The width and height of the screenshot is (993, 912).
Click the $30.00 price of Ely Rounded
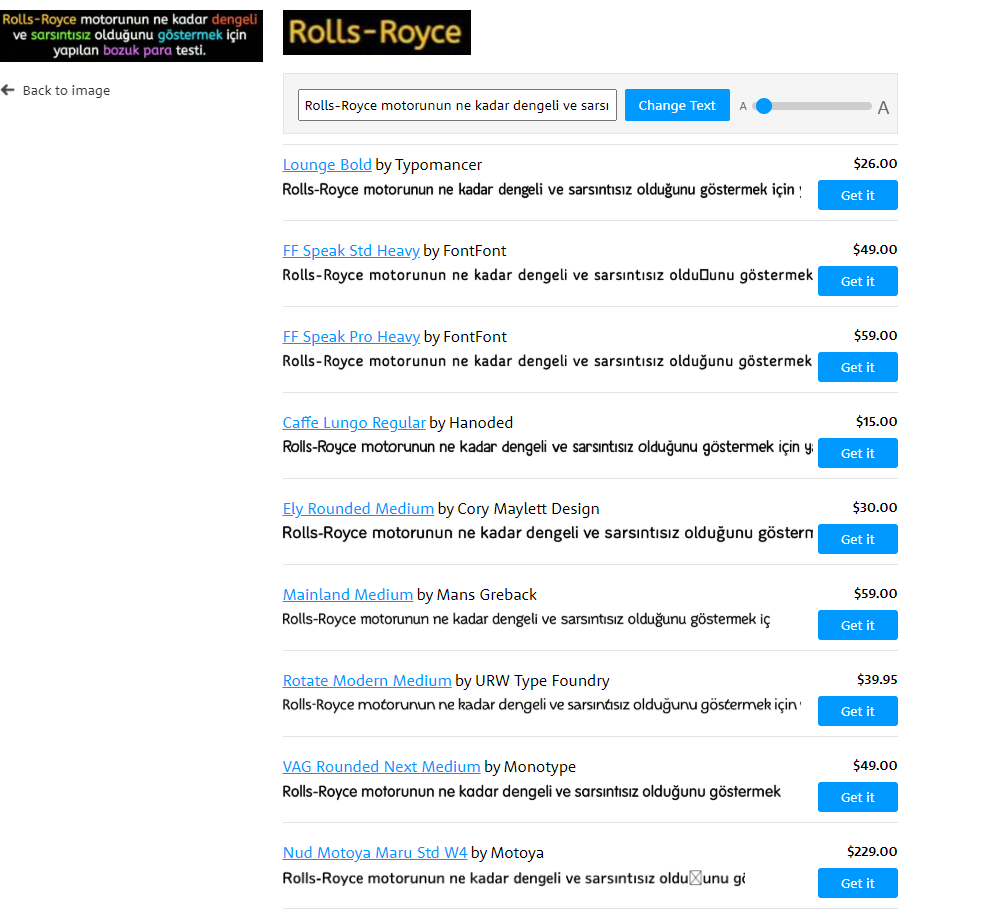(875, 507)
